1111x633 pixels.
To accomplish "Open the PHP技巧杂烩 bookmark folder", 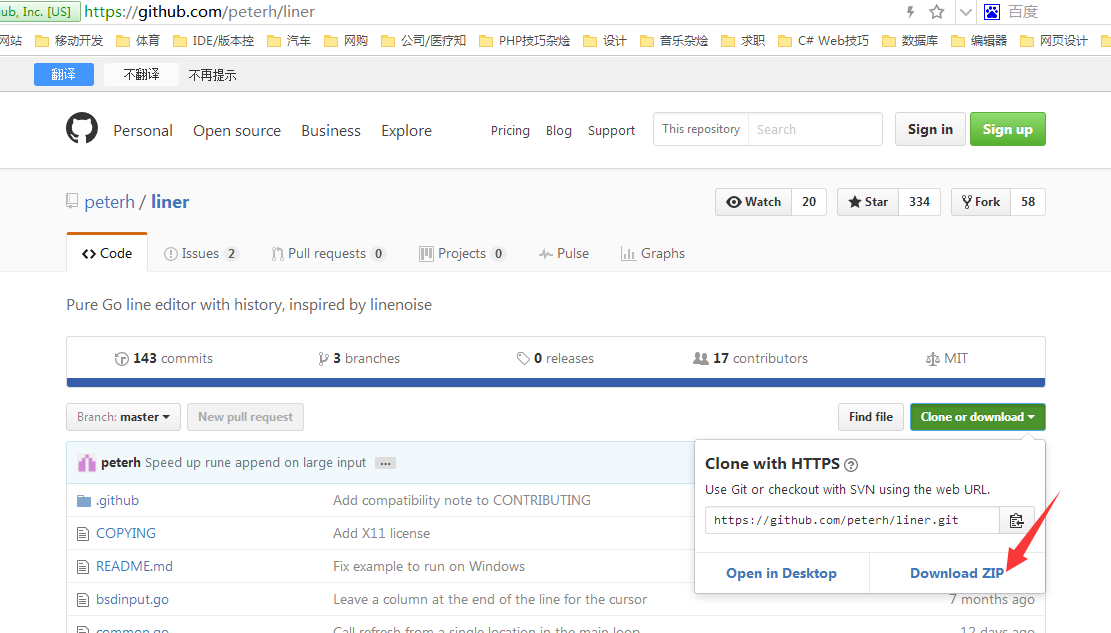I will (x=525, y=40).
